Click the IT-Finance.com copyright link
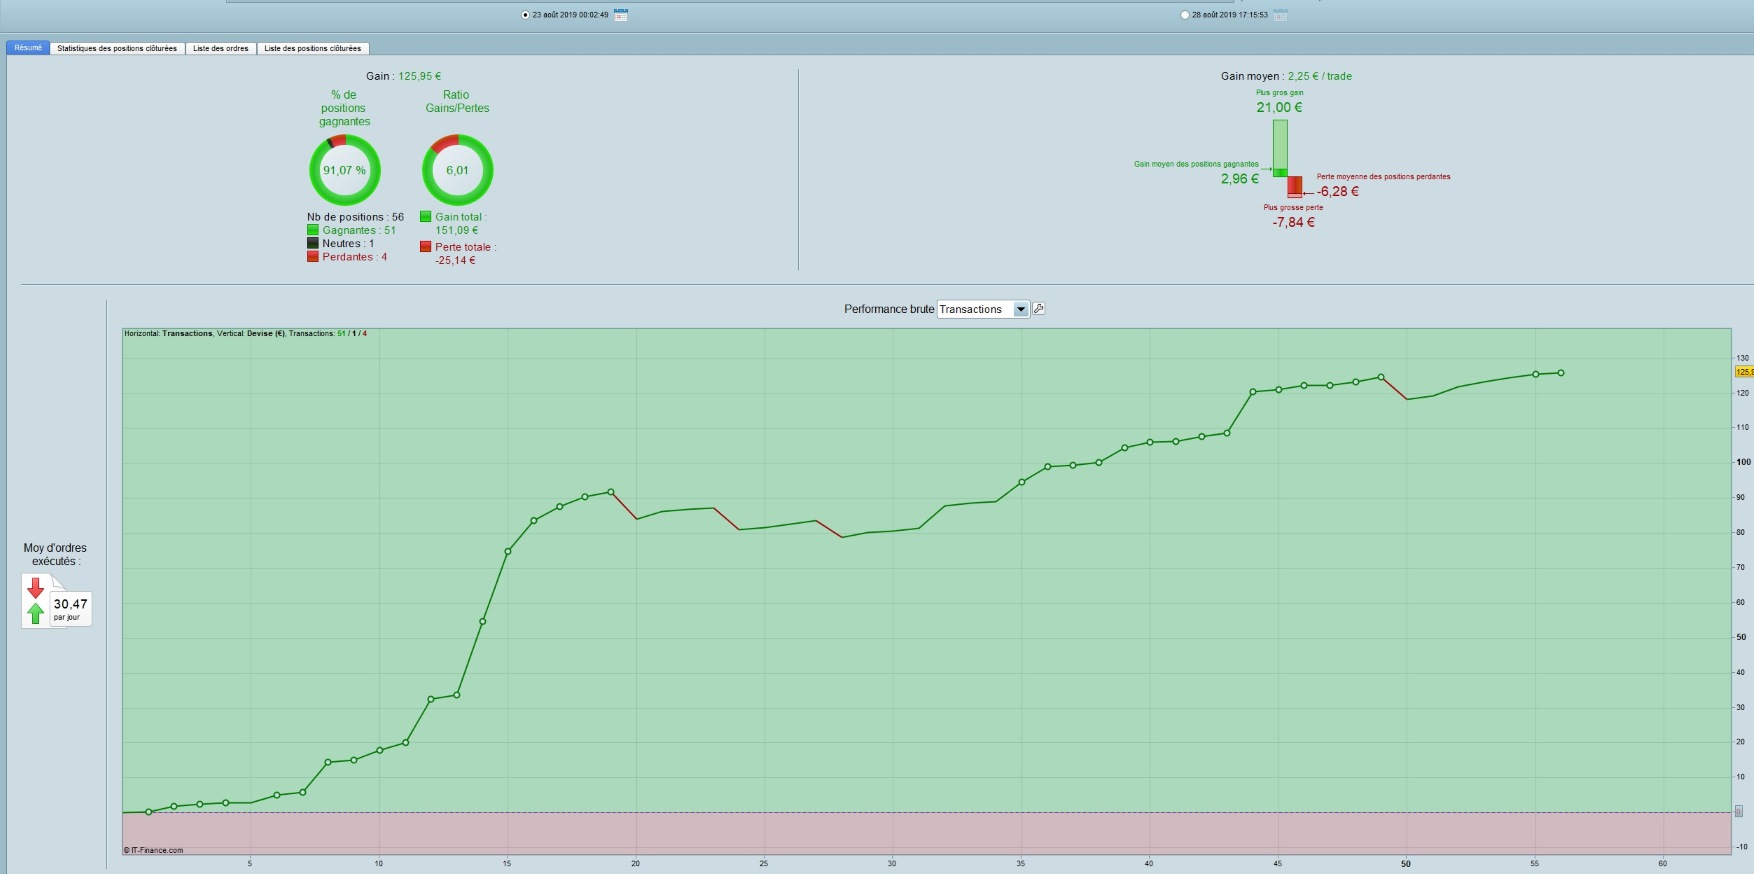Screen dimensions: 1754x874 154,850
